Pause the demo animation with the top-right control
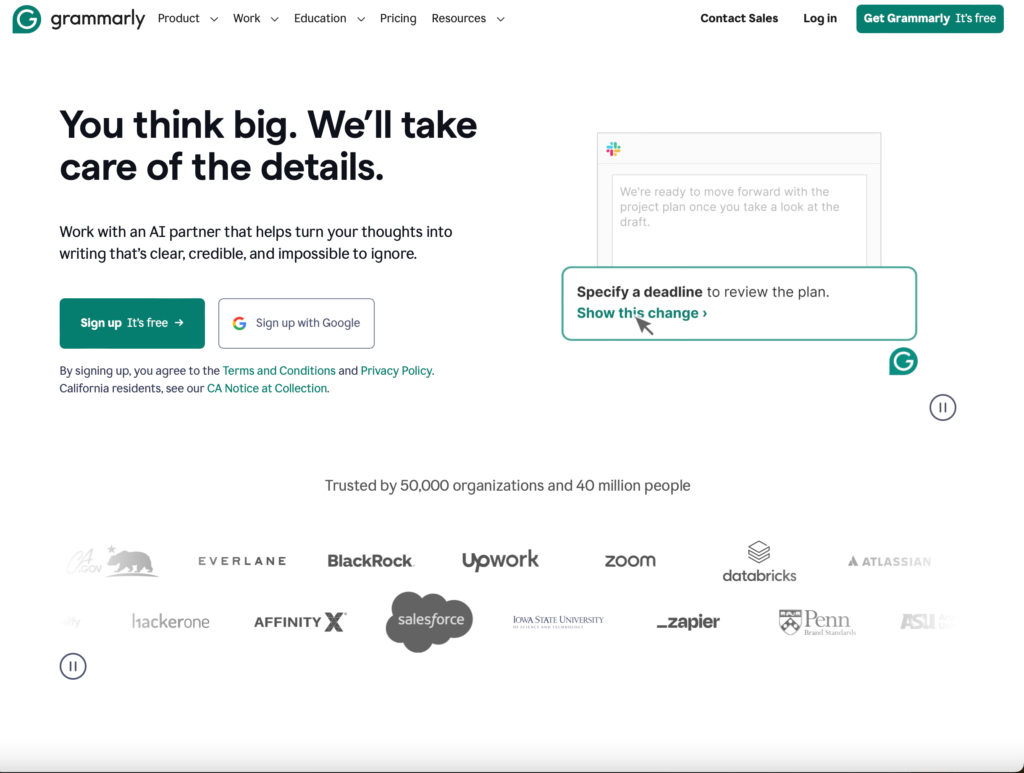 point(942,407)
